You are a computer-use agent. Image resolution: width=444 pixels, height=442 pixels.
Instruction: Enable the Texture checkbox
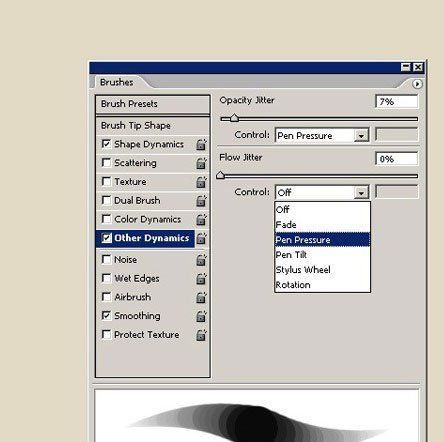tap(106, 181)
